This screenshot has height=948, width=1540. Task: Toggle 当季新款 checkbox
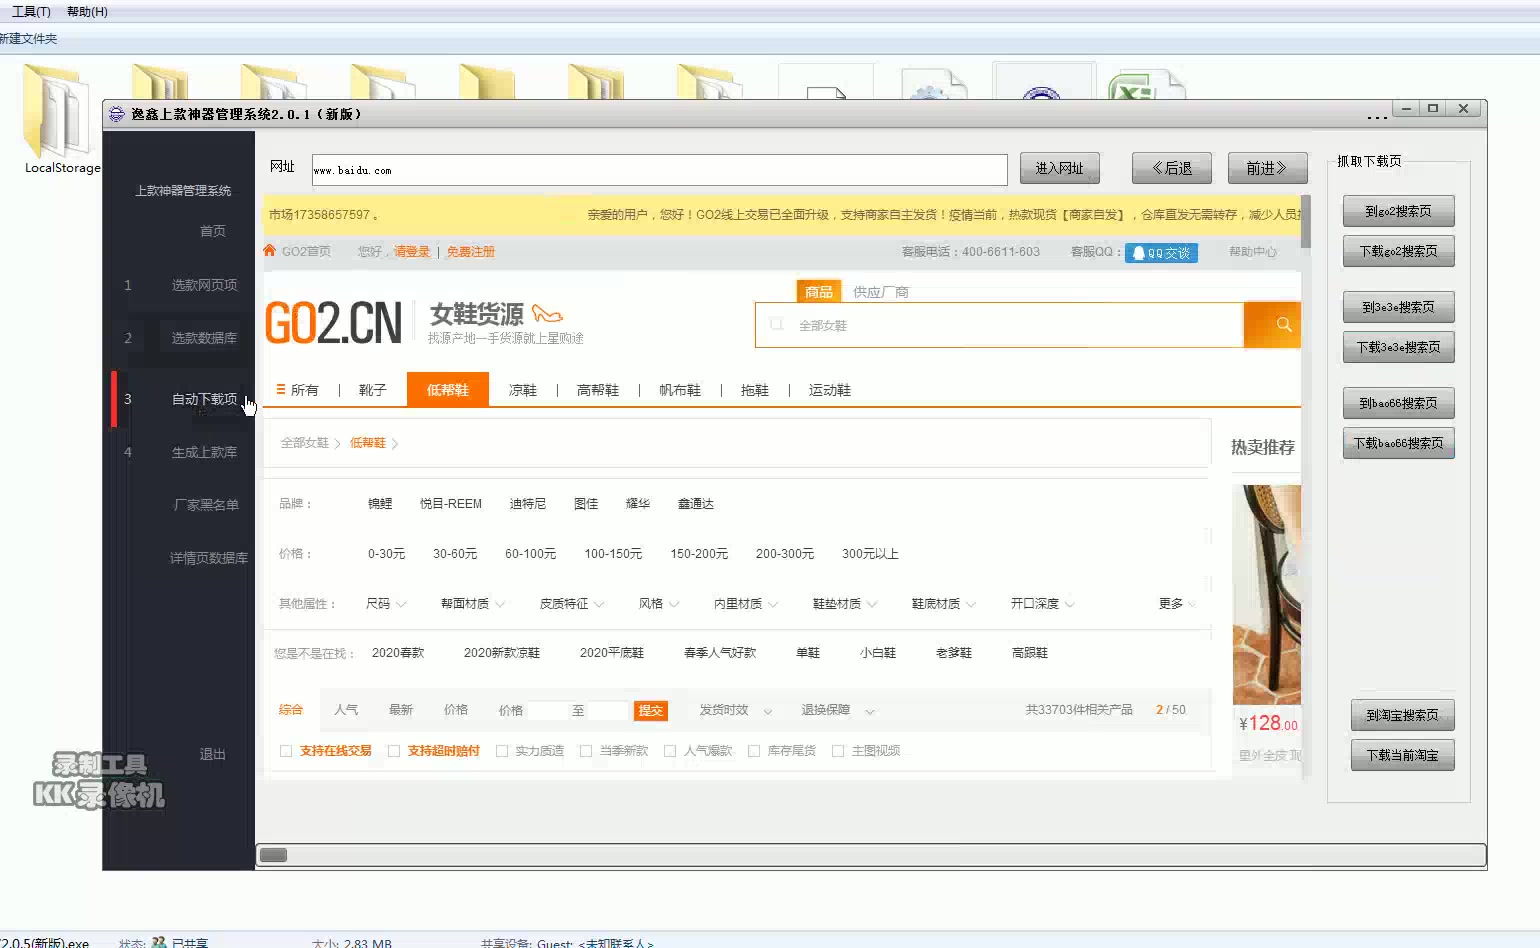[x=586, y=751]
